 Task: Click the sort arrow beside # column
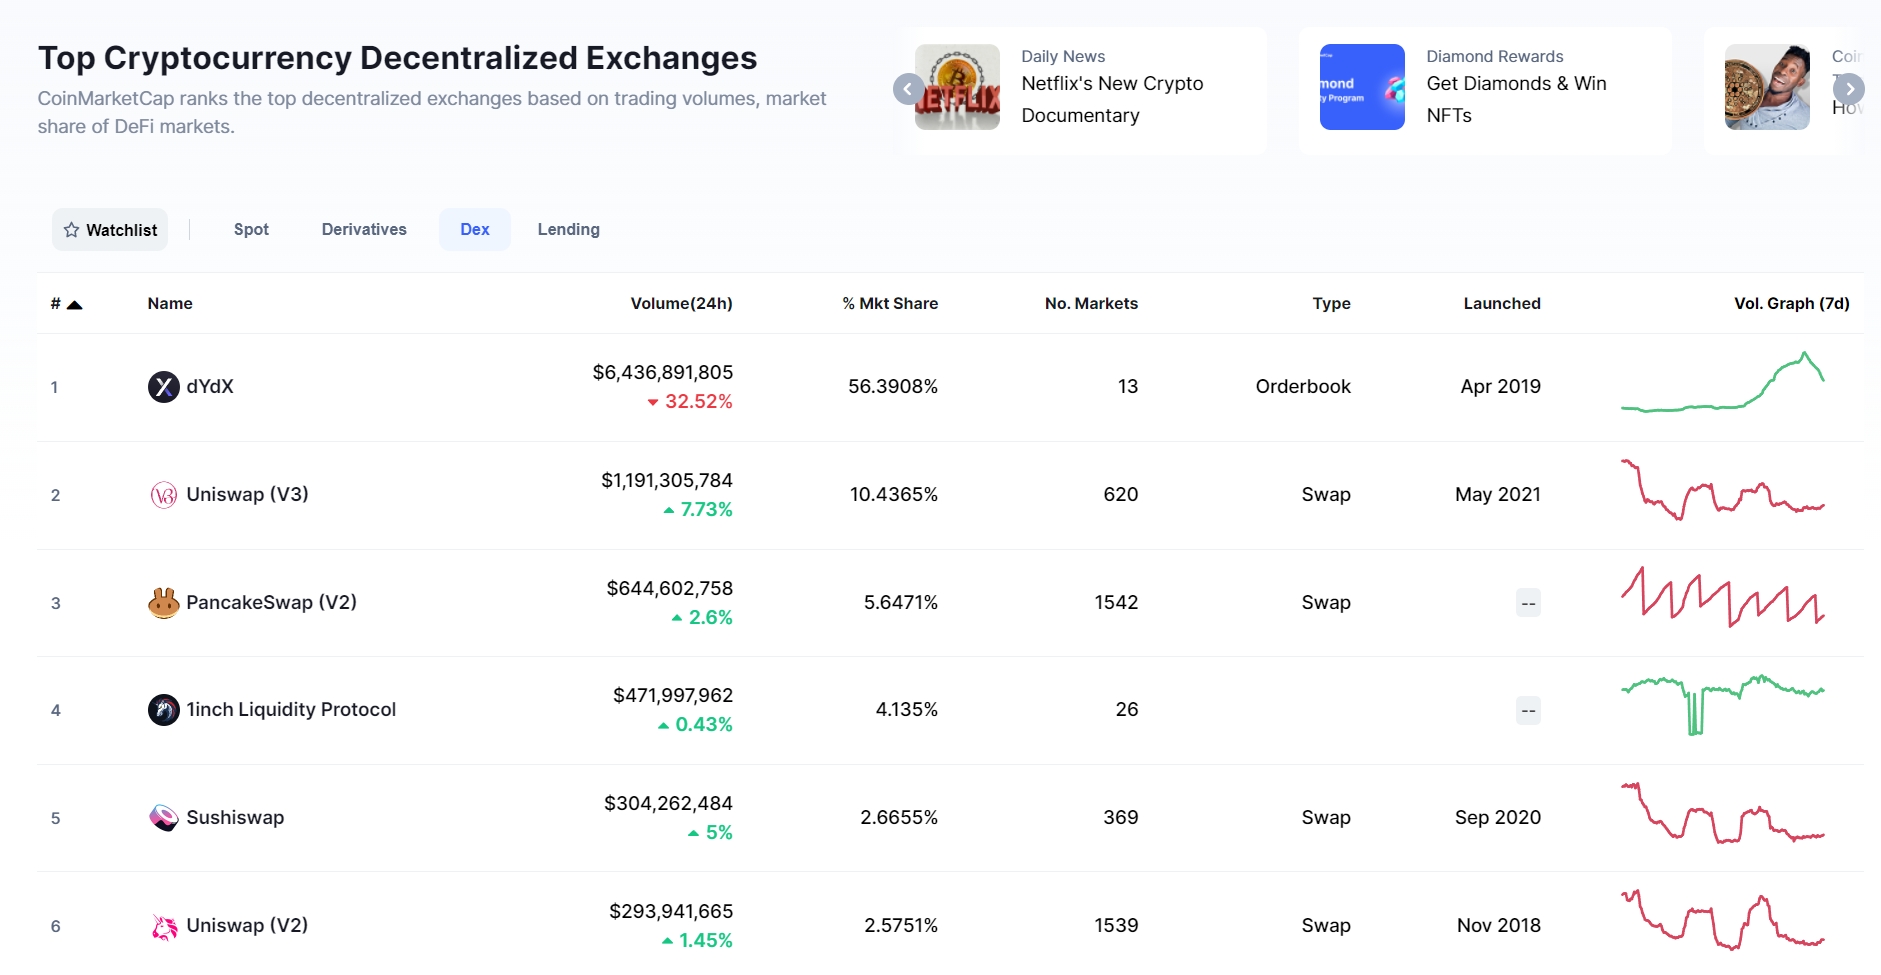pos(74,305)
